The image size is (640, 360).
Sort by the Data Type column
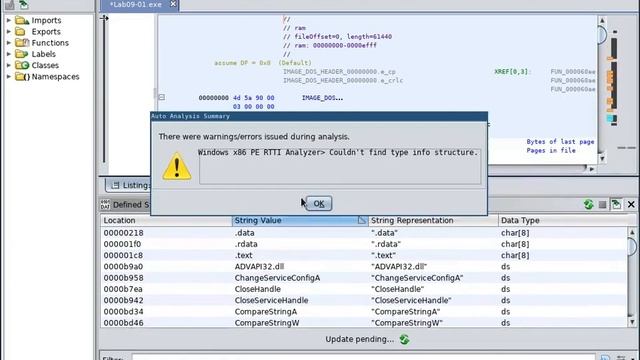coord(562,220)
